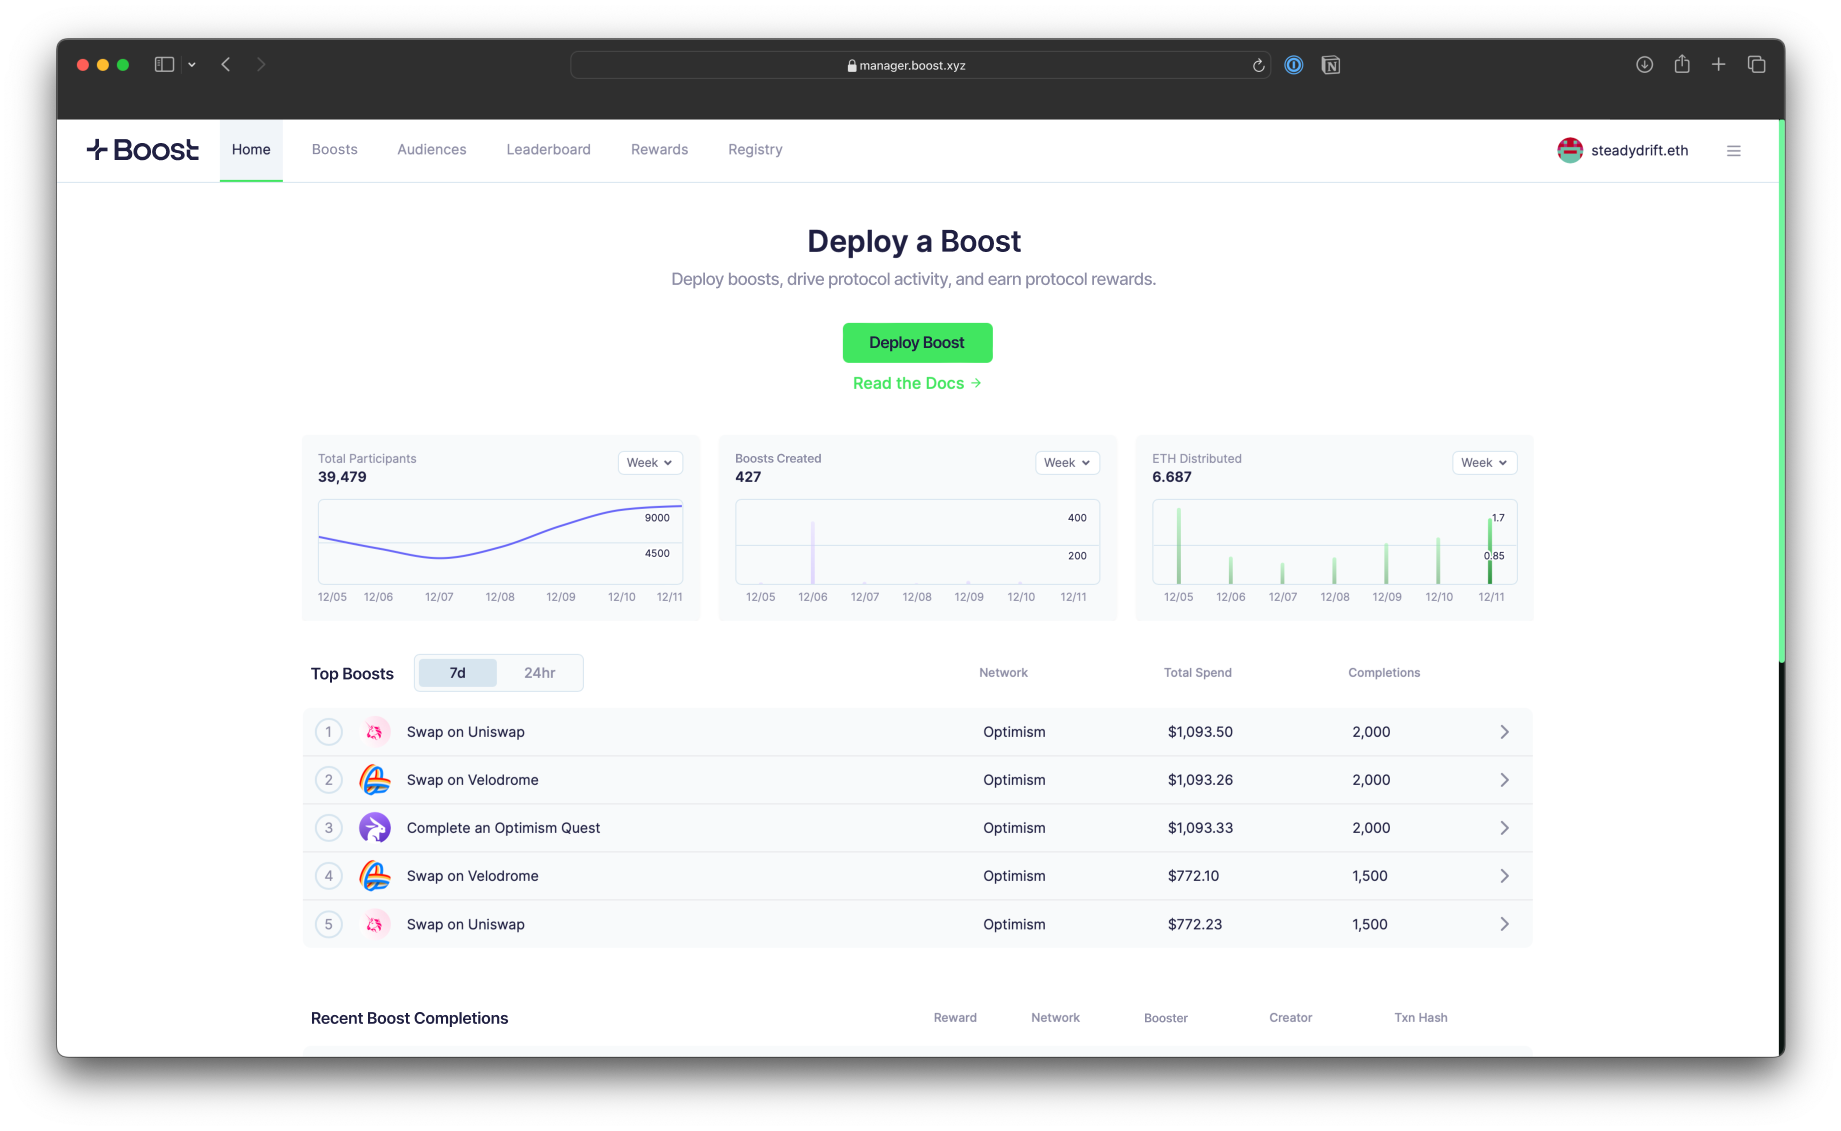Follow the Read the Docs link
The width and height of the screenshot is (1841, 1131).
(x=916, y=383)
